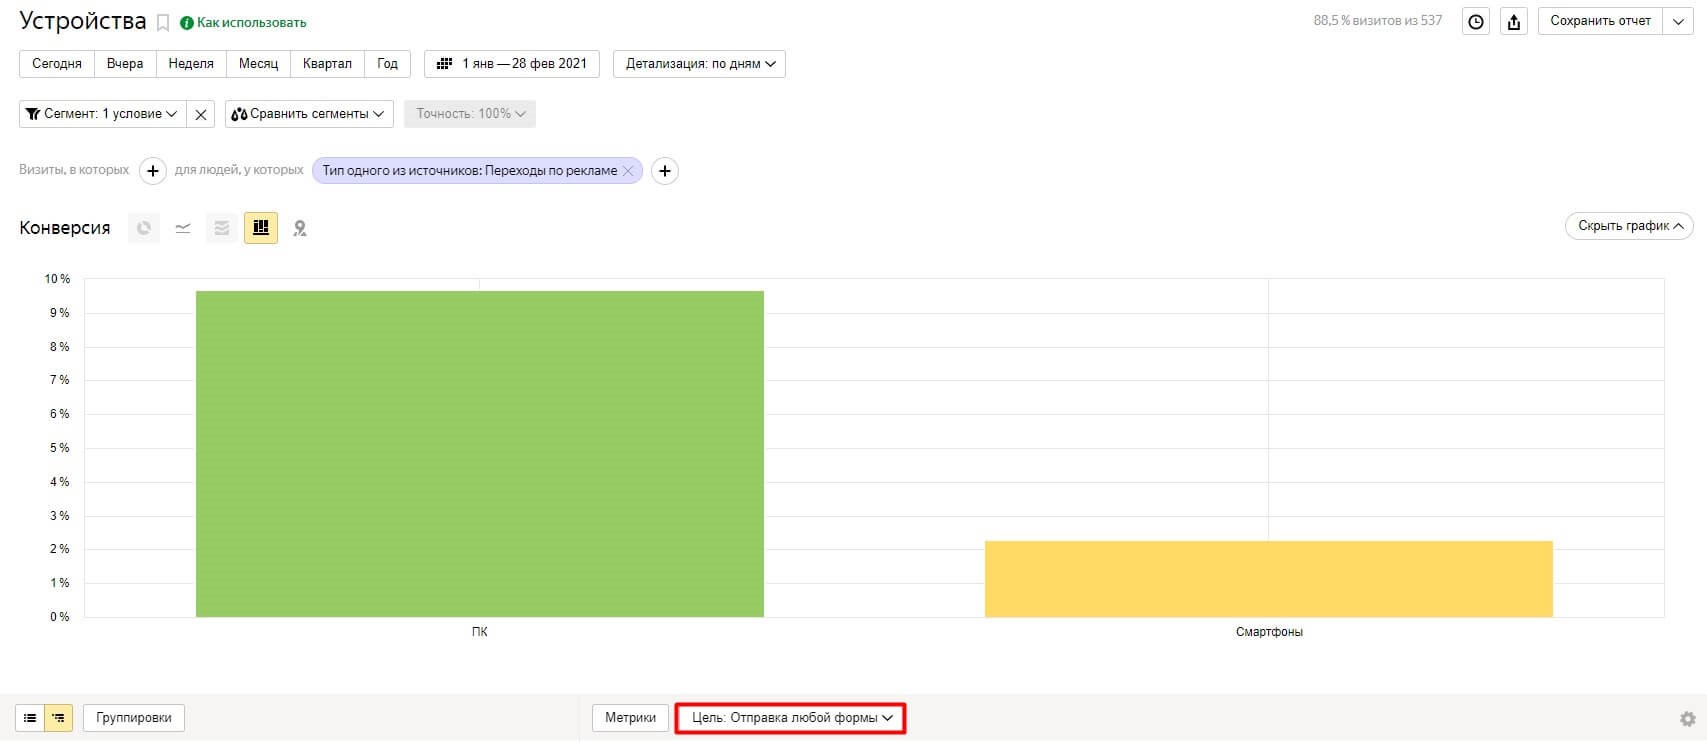Open Группировки settings
Image resolution: width=1707 pixels, height=742 pixels.
pyautogui.click(x=134, y=718)
